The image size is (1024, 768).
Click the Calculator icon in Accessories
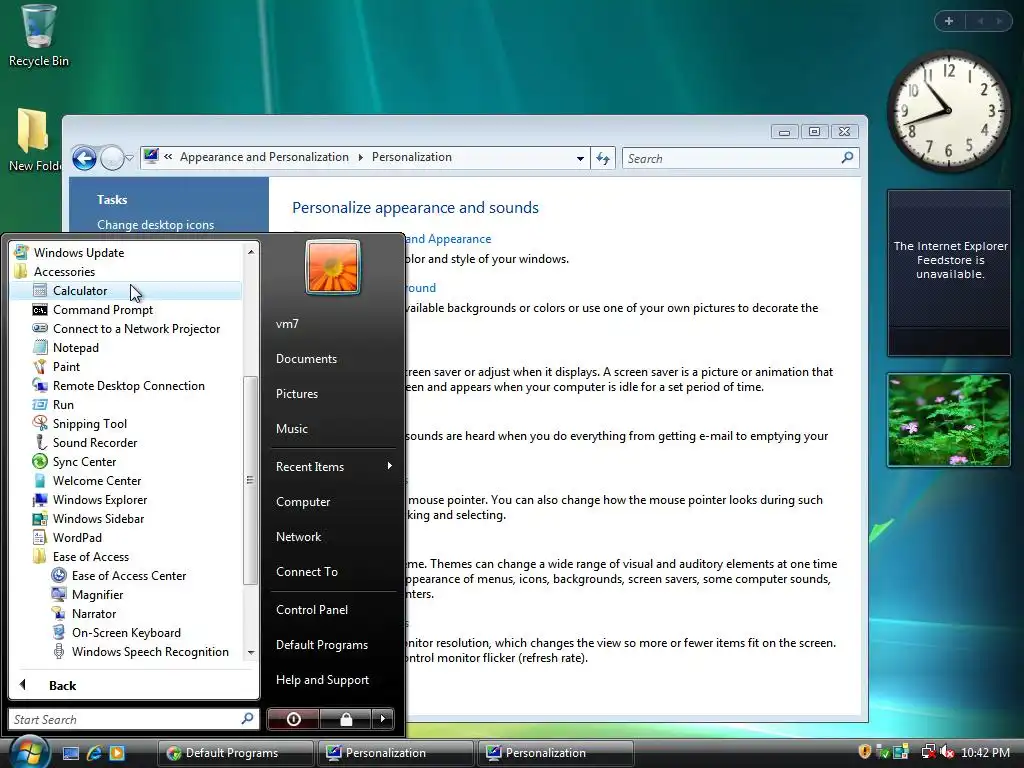coord(40,291)
